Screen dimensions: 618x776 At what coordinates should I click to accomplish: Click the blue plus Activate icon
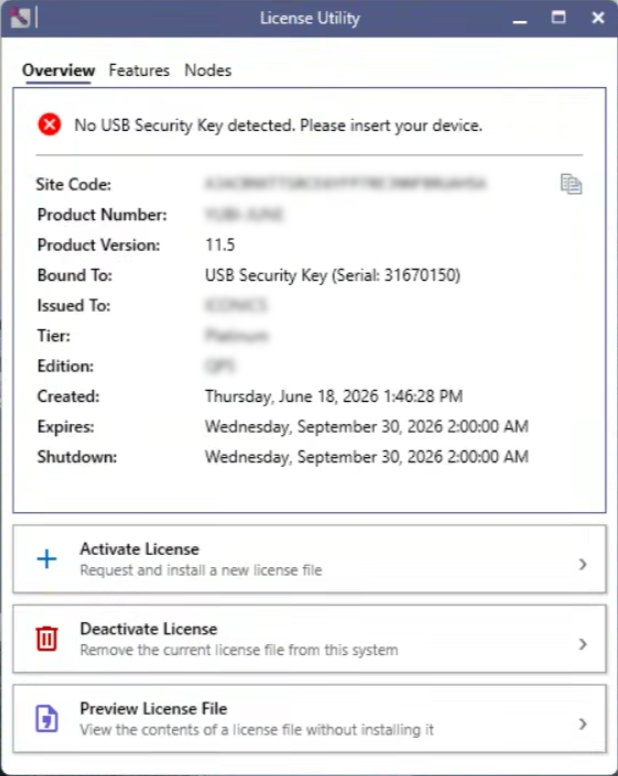point(47,559)
